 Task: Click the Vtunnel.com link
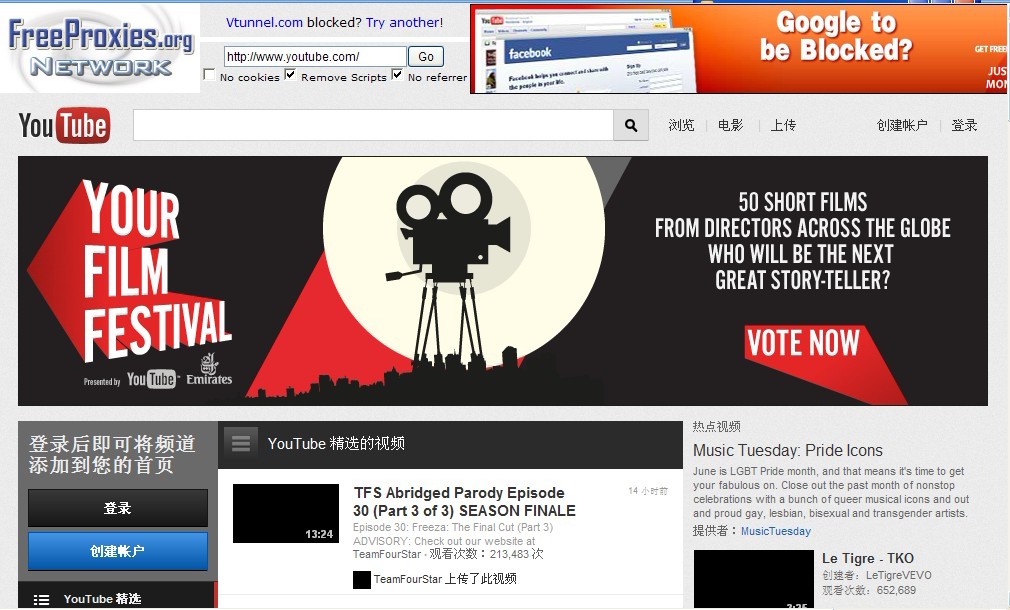(x=264, y=22)
